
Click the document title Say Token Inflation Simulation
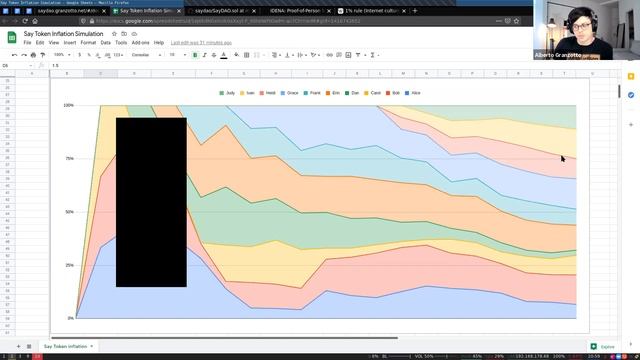coord(63,34)
